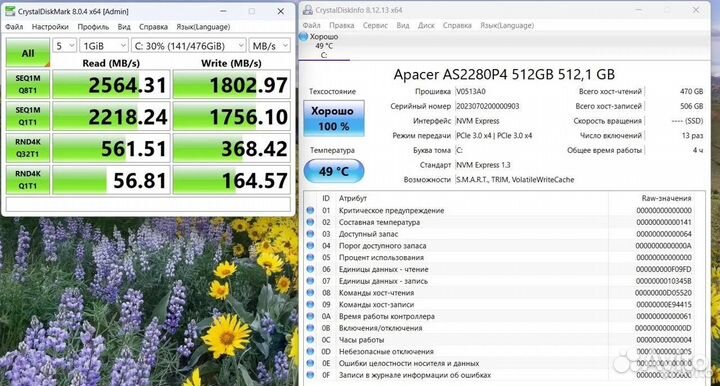Open the test count dropdown showing 5
The width and height of the screenshot is (720, 386).
coord(64,46)
